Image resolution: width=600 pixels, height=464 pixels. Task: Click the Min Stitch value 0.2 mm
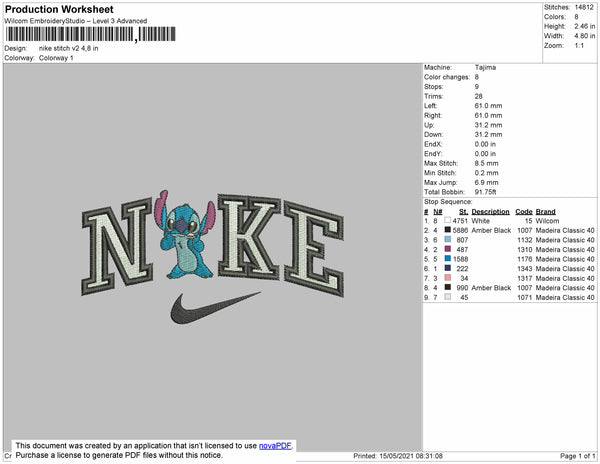(x=486, y=173)
